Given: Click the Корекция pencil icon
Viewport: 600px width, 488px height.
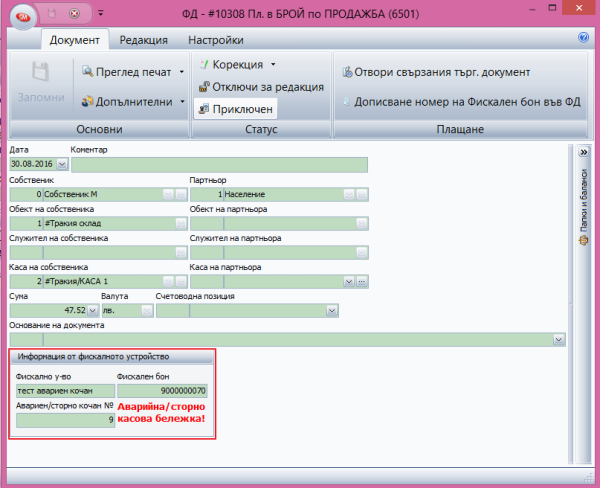Looking at the screenshot, I should (204, 64).
